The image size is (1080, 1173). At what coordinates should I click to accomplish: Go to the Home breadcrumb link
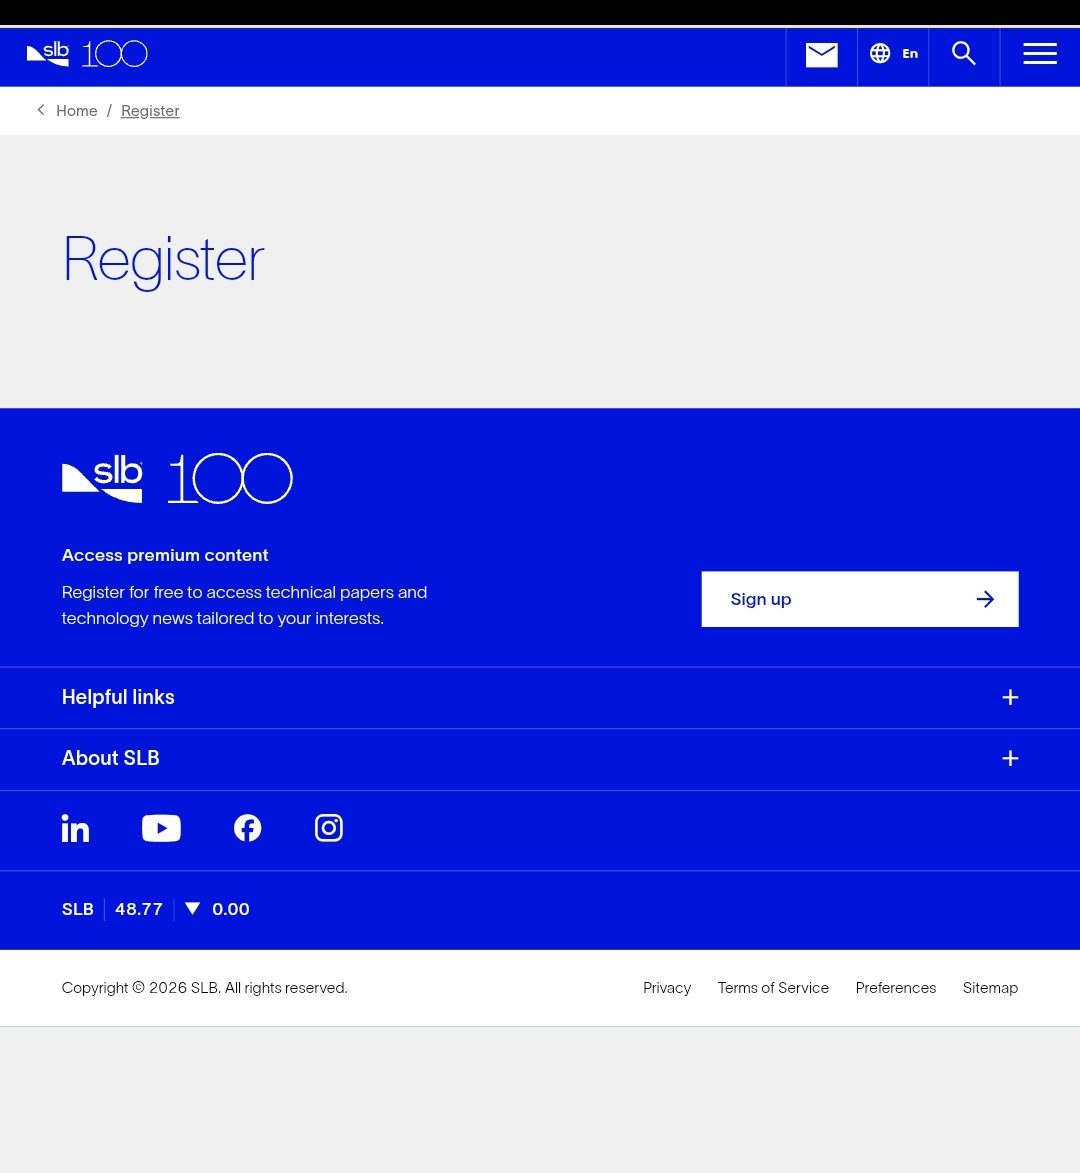(76, 111)
